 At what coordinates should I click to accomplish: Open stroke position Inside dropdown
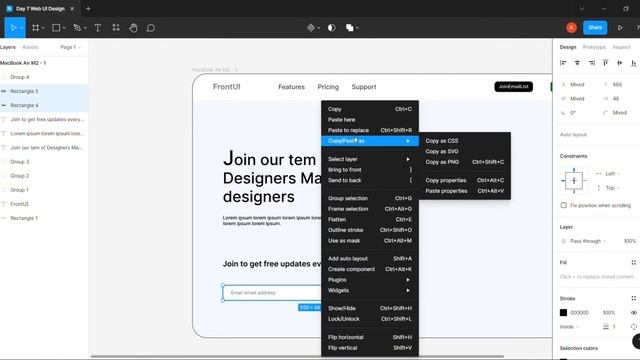click(x=569, y=327)
